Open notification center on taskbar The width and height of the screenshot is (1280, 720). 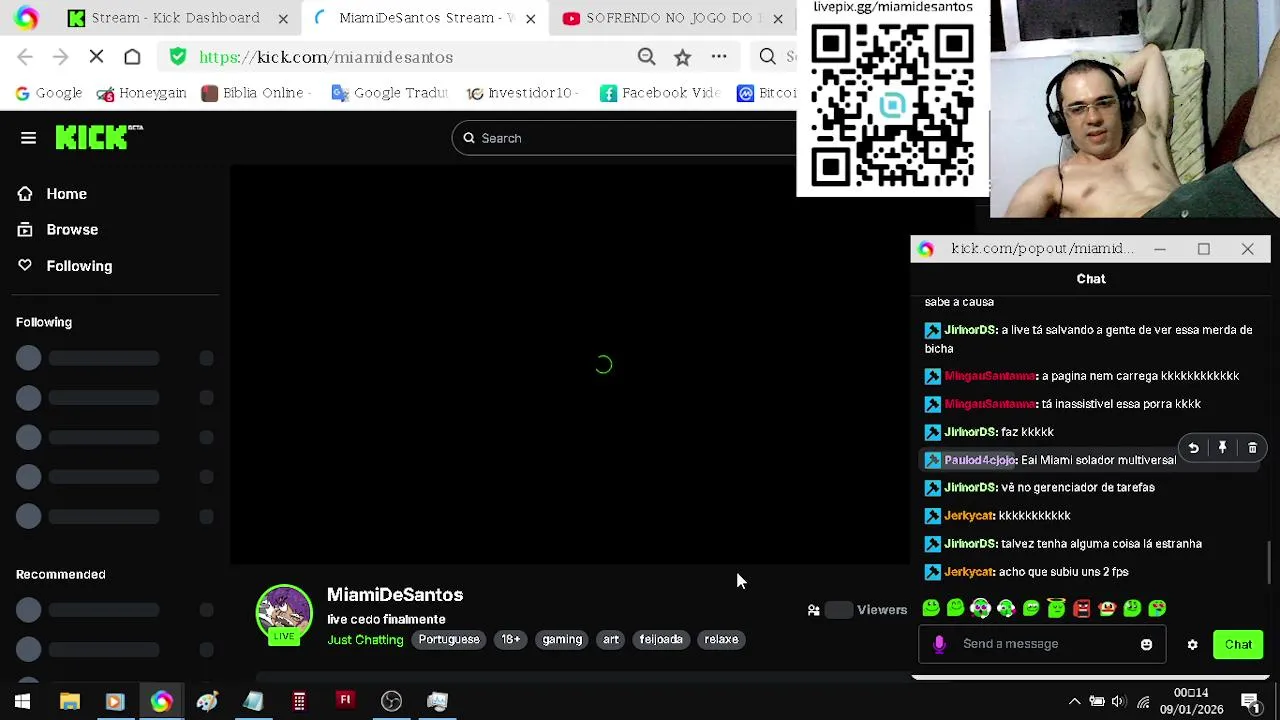point(1250,701)
